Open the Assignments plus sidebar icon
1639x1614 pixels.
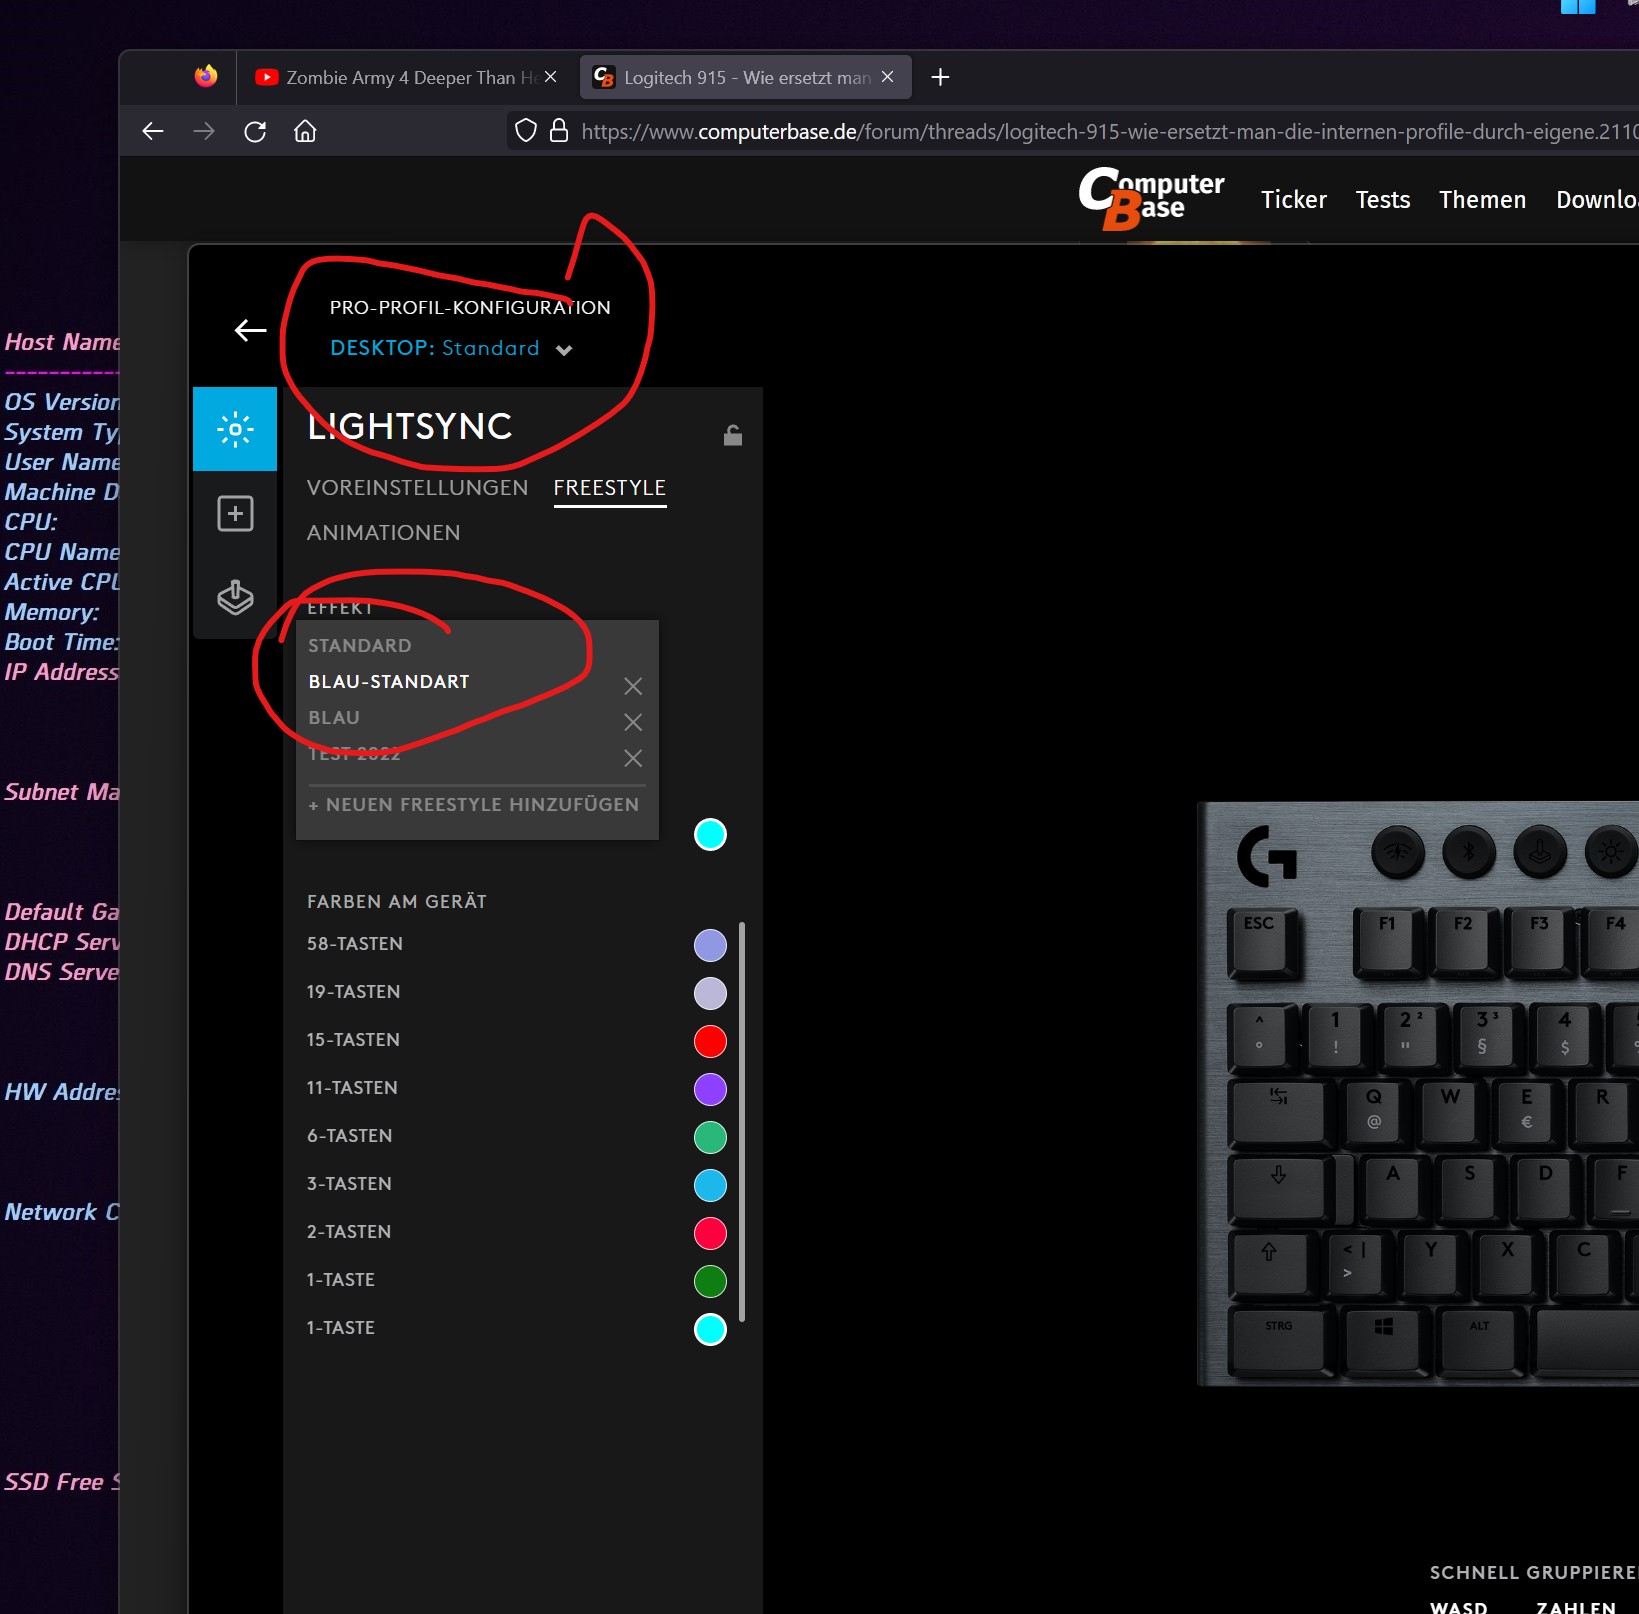pyautogui.click(x=235, y=514)
